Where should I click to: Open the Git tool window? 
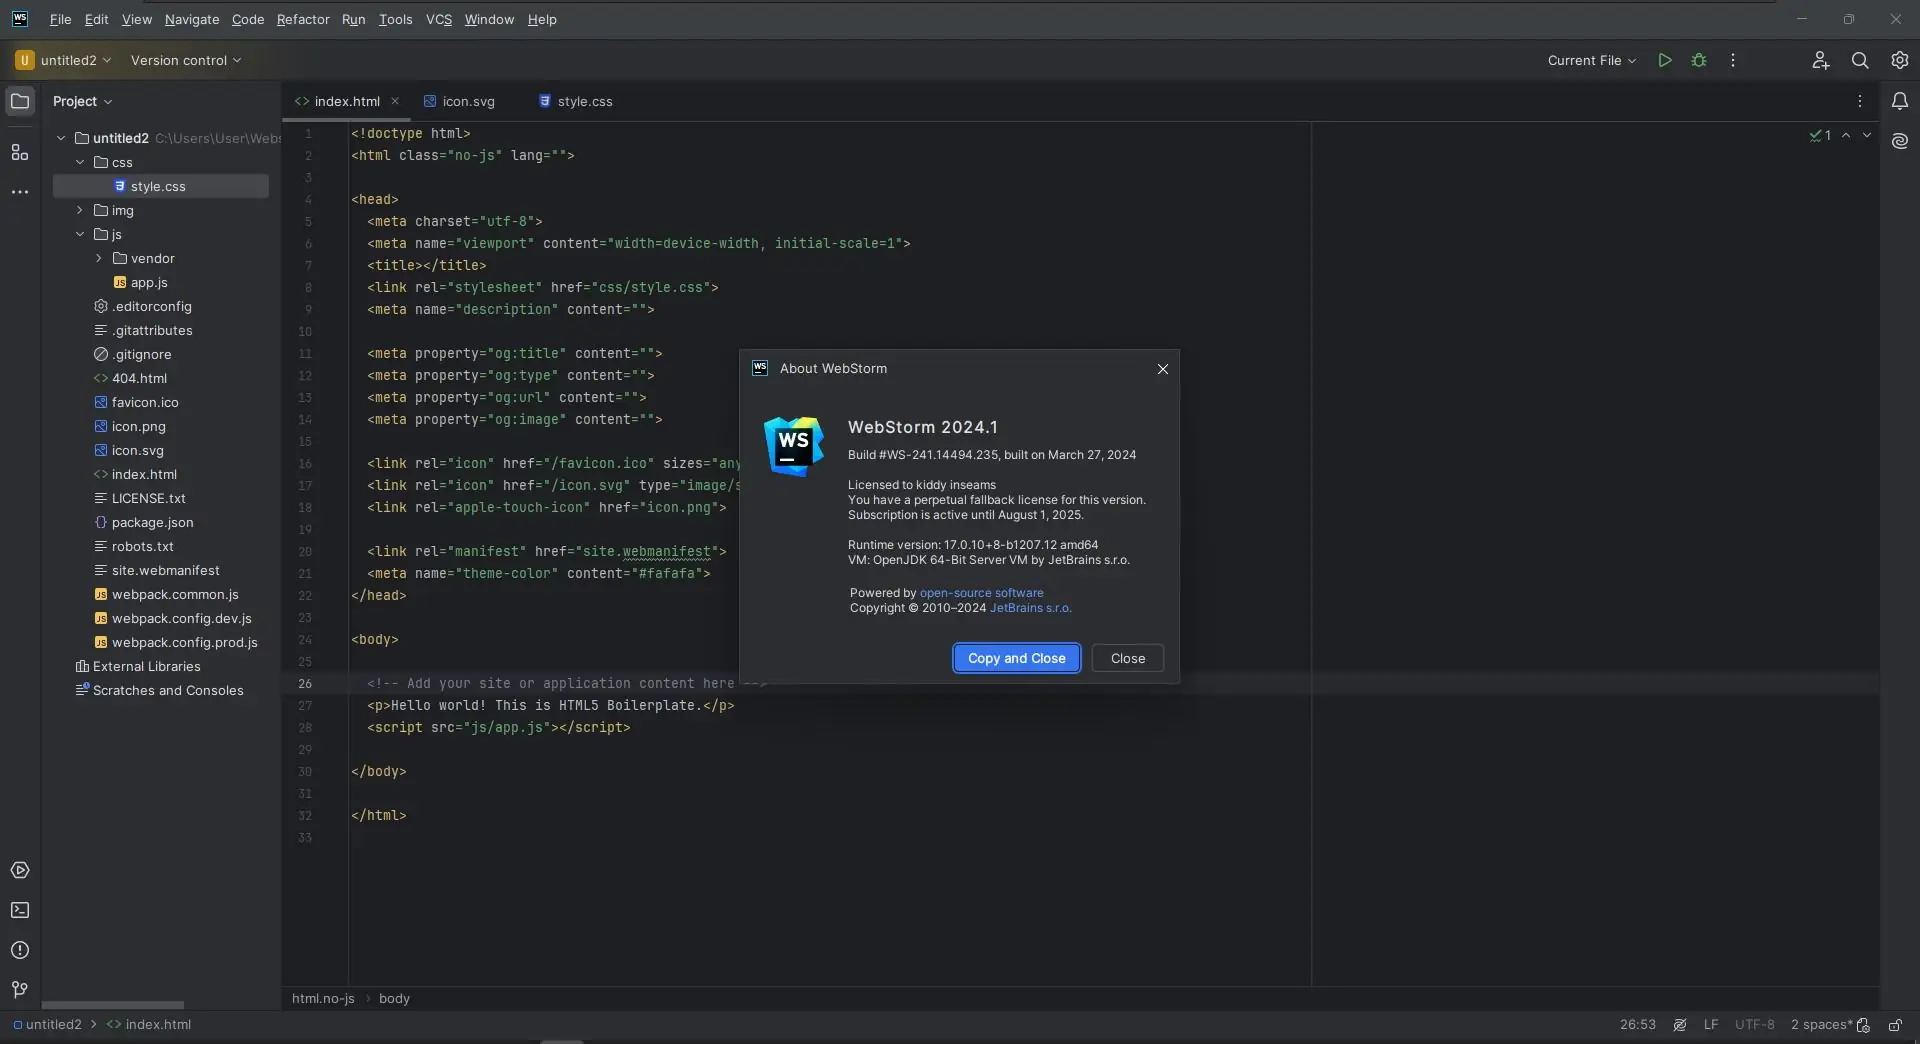pyautogui.click(x=20, y=990)
